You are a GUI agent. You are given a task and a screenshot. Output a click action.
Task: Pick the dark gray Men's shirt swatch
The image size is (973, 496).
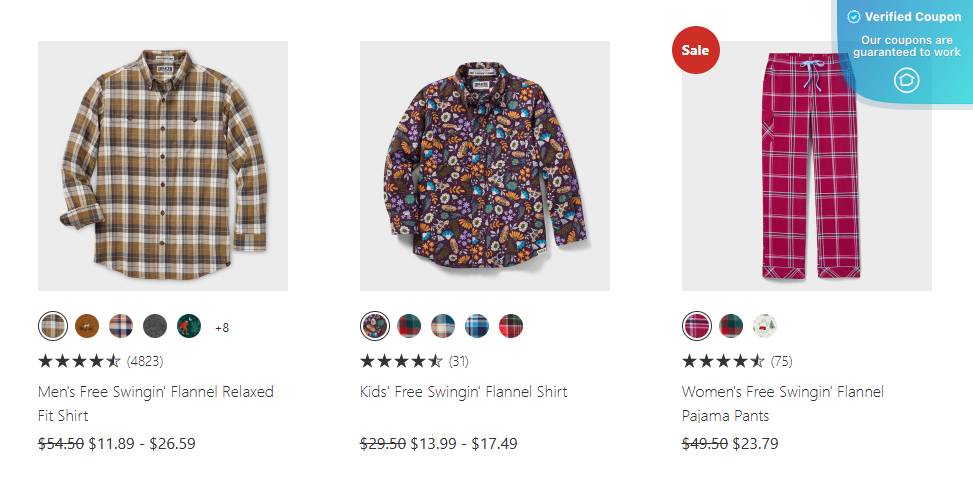pyautogui.click(x=155, y=326)
